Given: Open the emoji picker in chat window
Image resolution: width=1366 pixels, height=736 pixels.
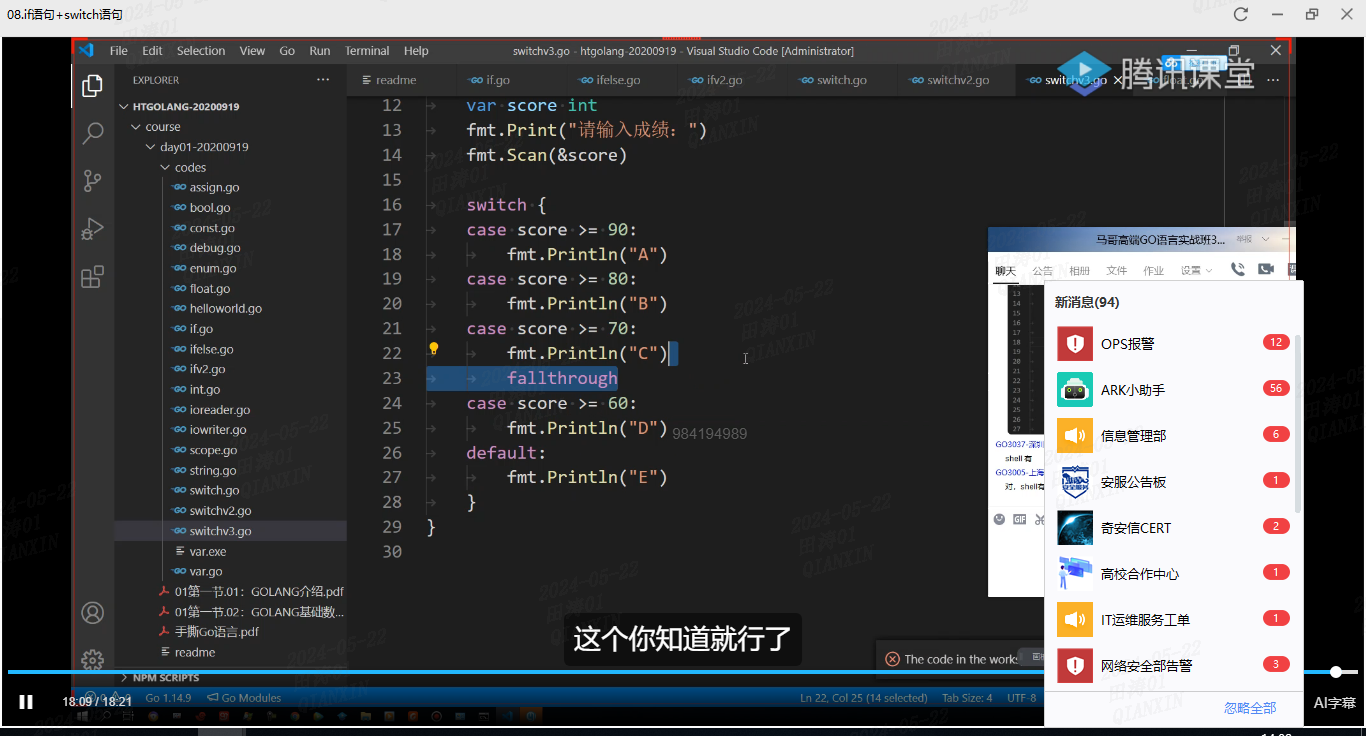Looking at the screenshot, I should point(999,519).
